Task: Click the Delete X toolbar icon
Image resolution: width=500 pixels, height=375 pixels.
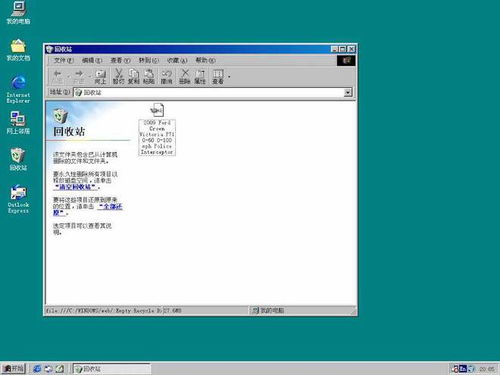Action: [185, 77]
